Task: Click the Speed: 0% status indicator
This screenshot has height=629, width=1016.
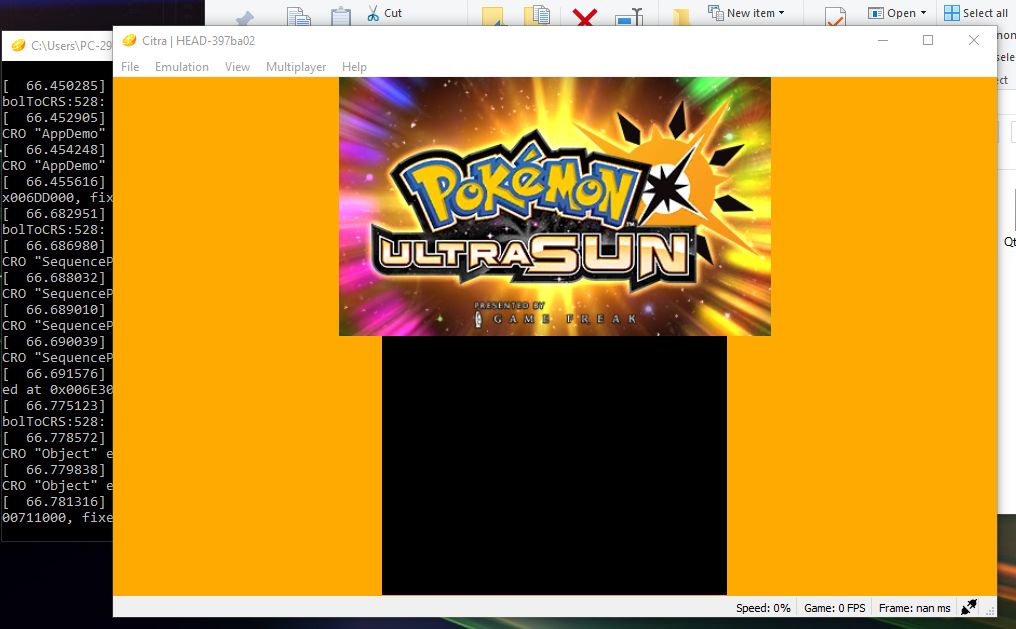Action: pos(763,608)
